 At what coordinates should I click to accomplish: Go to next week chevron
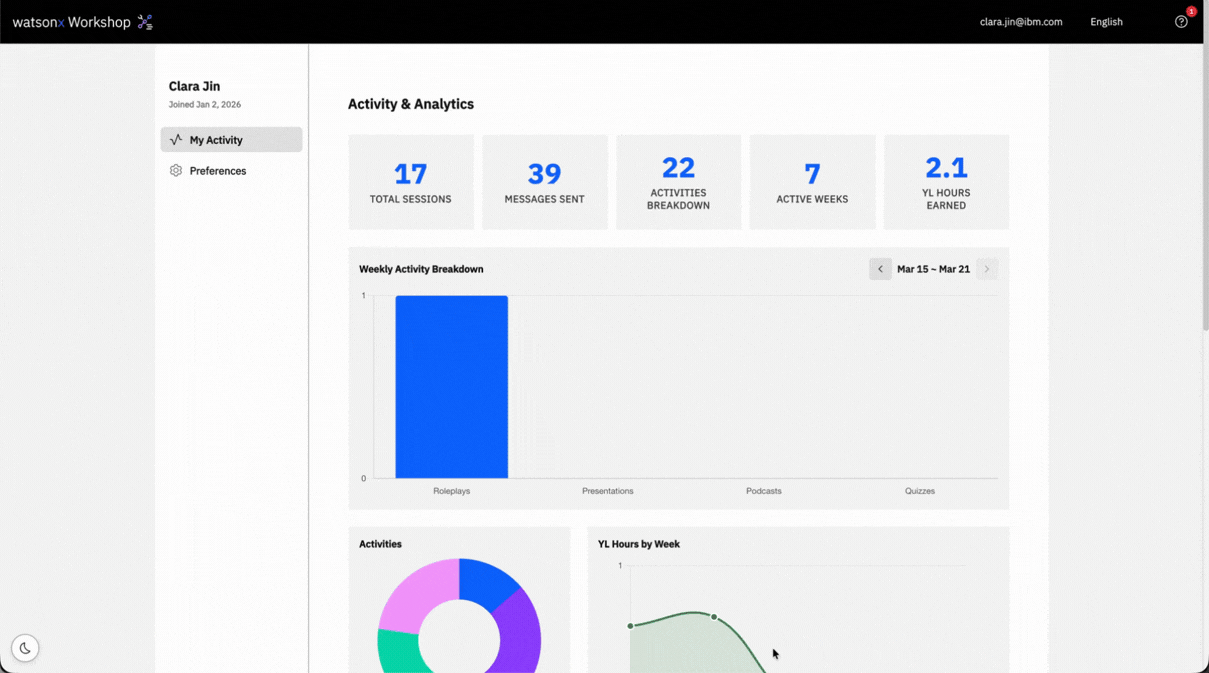pyautogui.click(x=987, y=269)
